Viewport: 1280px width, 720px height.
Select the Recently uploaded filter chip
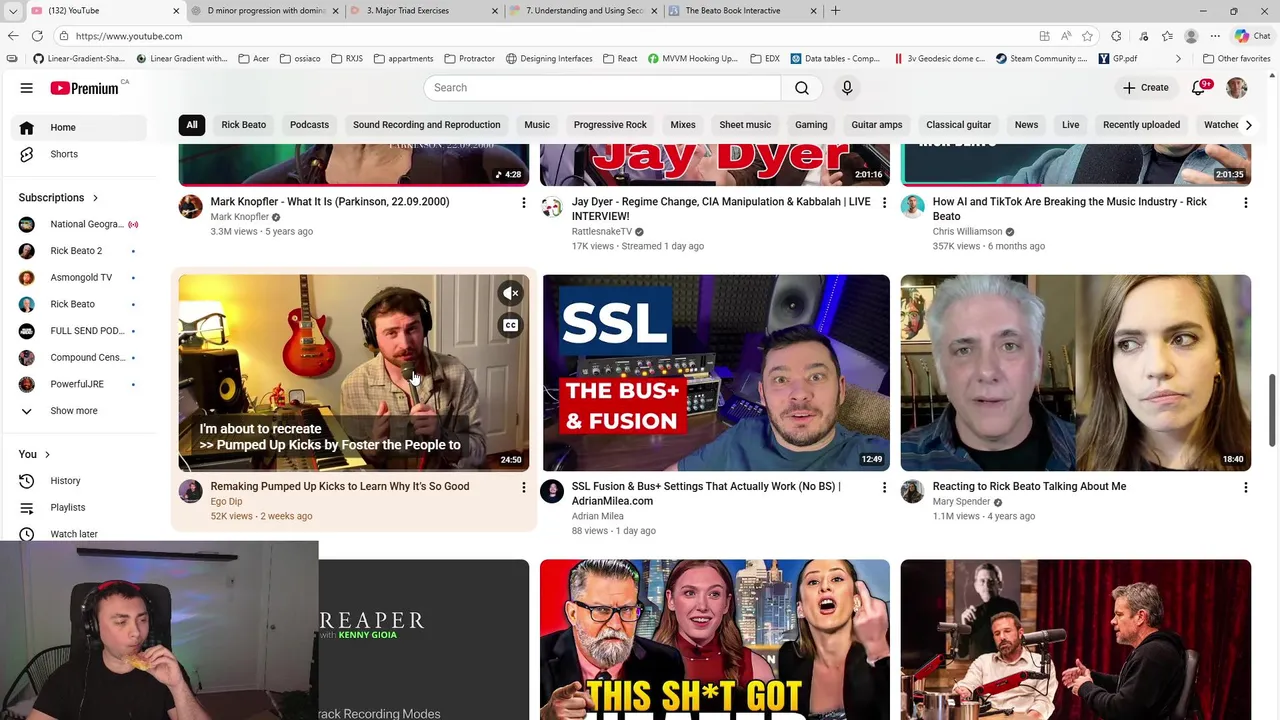(x=1141, y=125)
